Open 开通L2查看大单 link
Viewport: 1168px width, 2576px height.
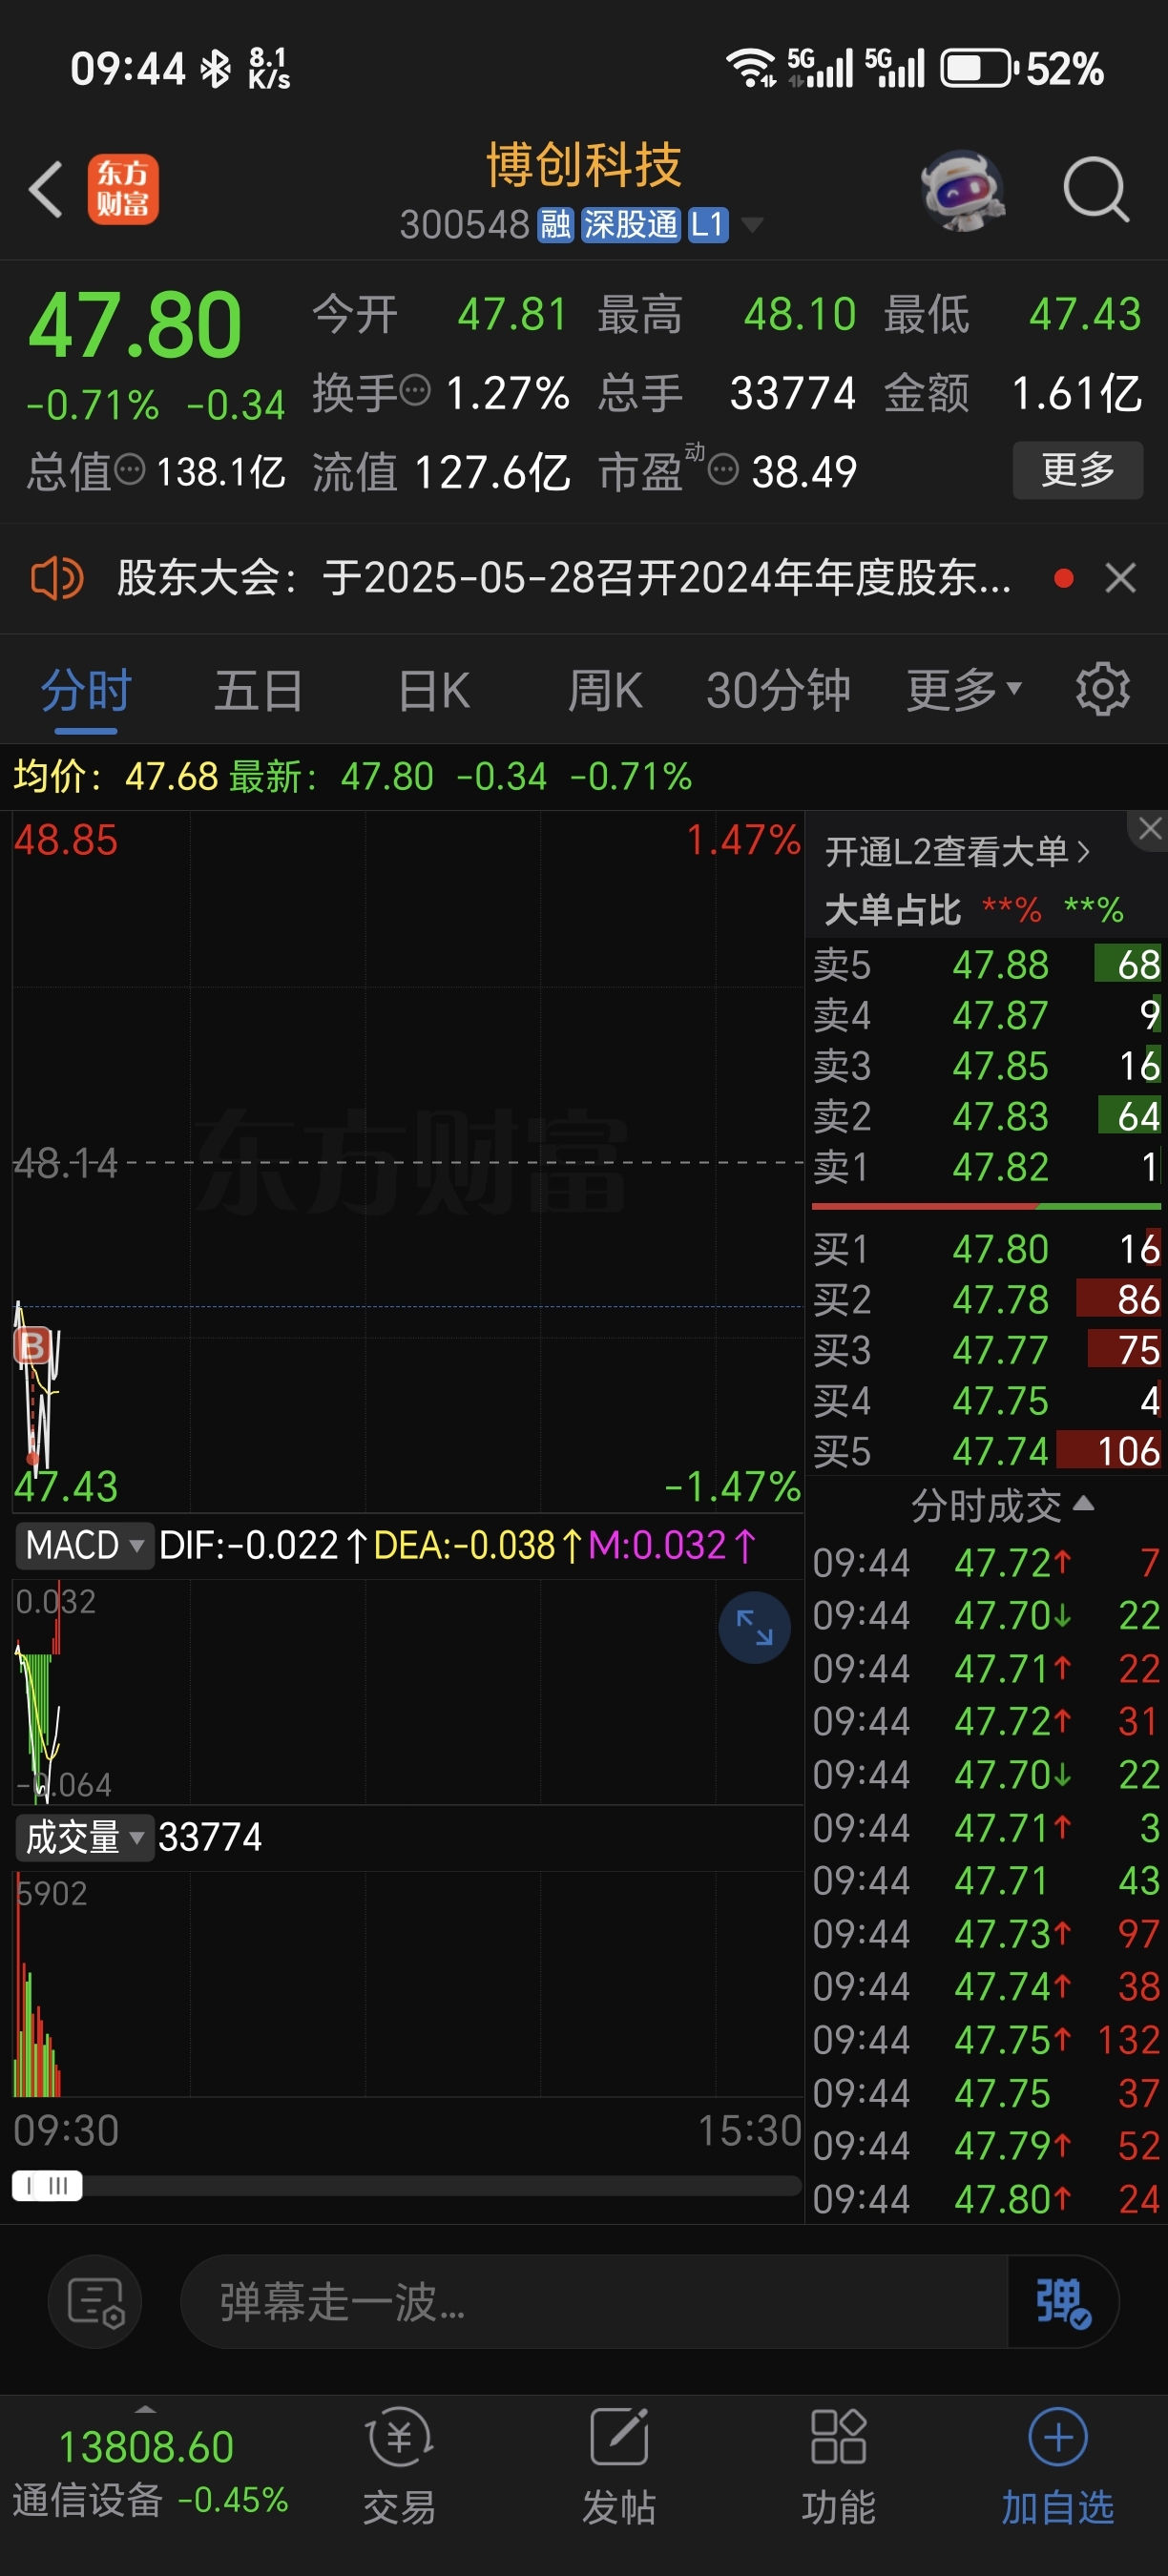tap(957, 852)
